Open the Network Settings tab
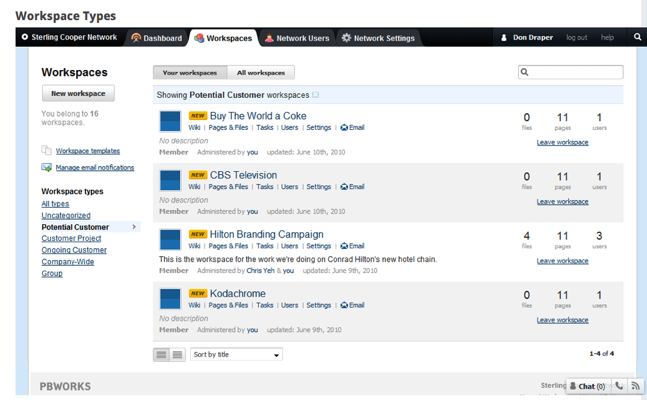The image size is (647, 400). pos(378,38)
